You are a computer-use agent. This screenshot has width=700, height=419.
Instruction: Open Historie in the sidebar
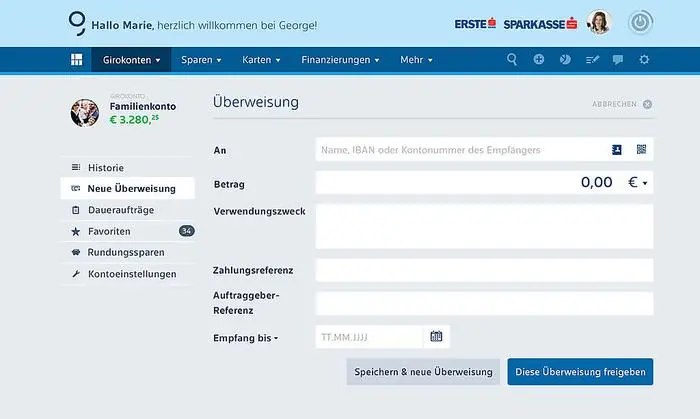(128, 167)
